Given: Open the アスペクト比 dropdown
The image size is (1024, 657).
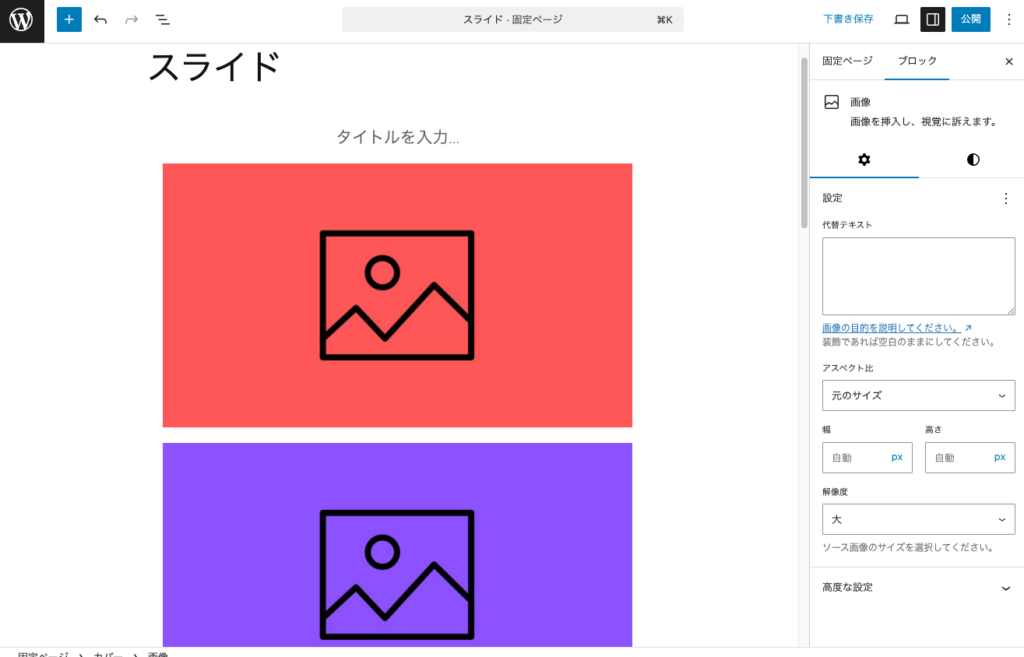Looking at the screenshot, I should [918, 395].
